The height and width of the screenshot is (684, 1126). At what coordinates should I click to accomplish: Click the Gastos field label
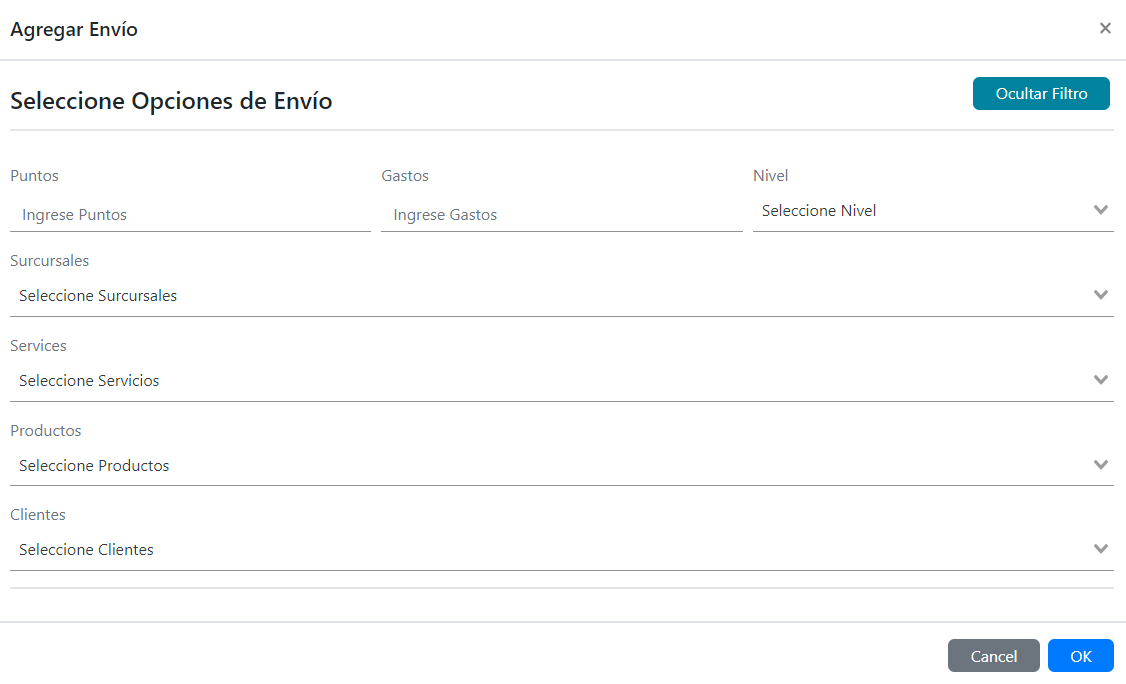[x=405, y=176]
